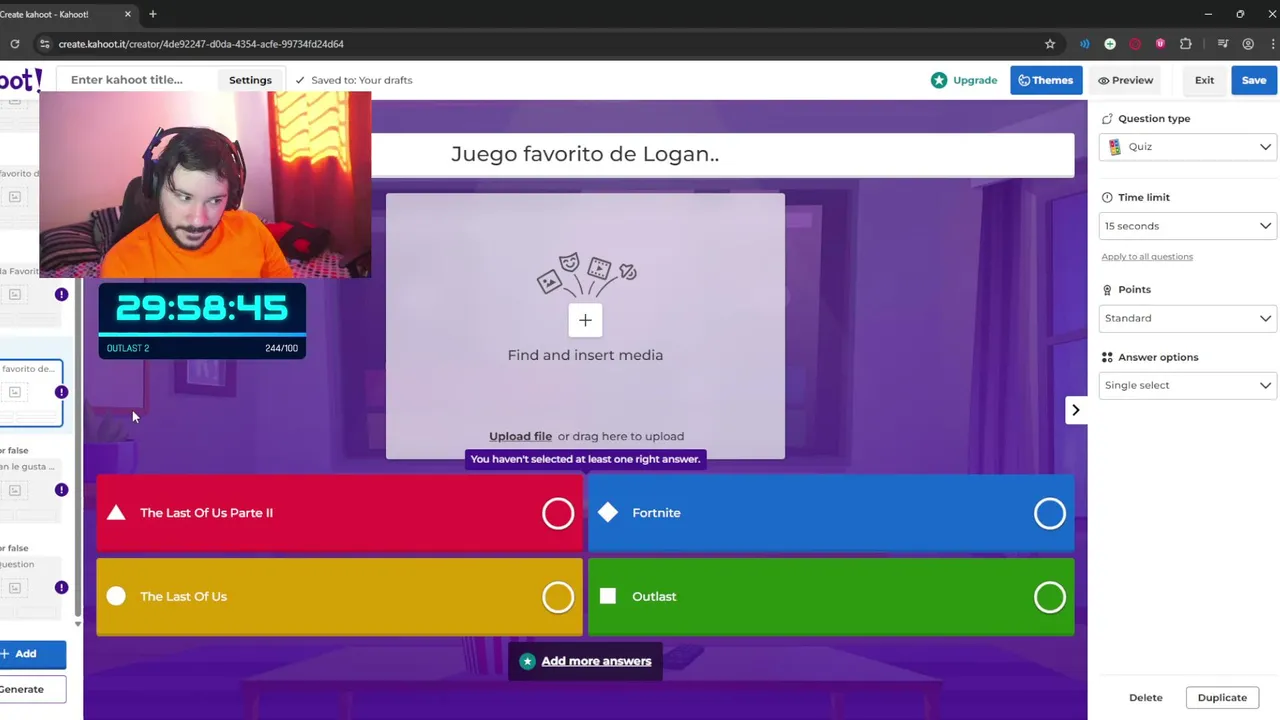Click the Enter kahoot title field
Image resolution: width=1280 pixels, height=720 pixels.
136,80
